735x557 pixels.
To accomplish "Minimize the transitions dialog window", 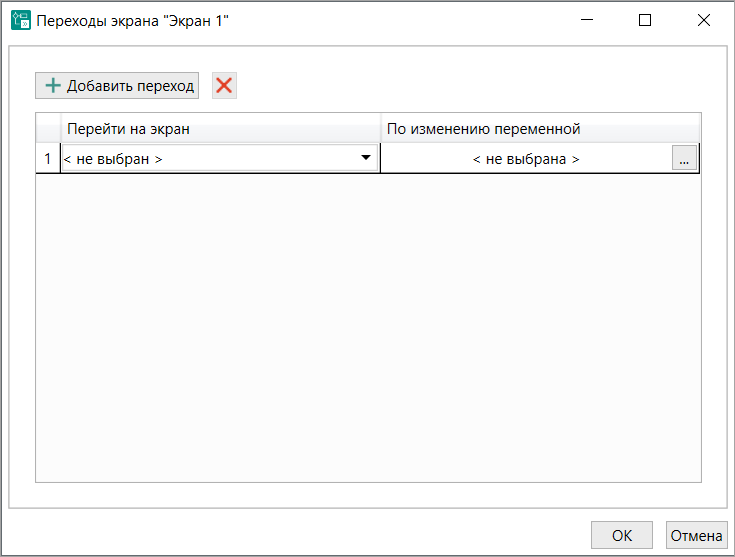I will tap(586, 20).
